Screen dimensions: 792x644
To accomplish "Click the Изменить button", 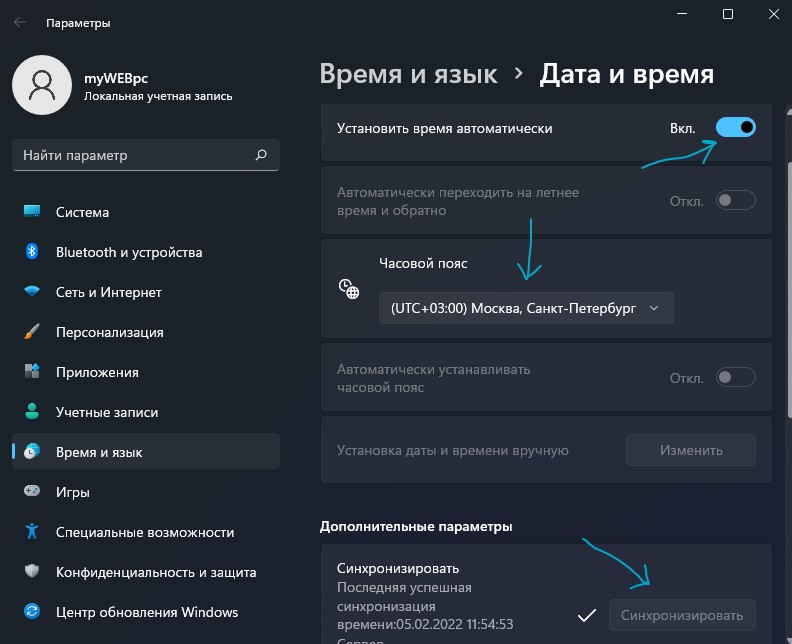I will click(x=690, y=450).
